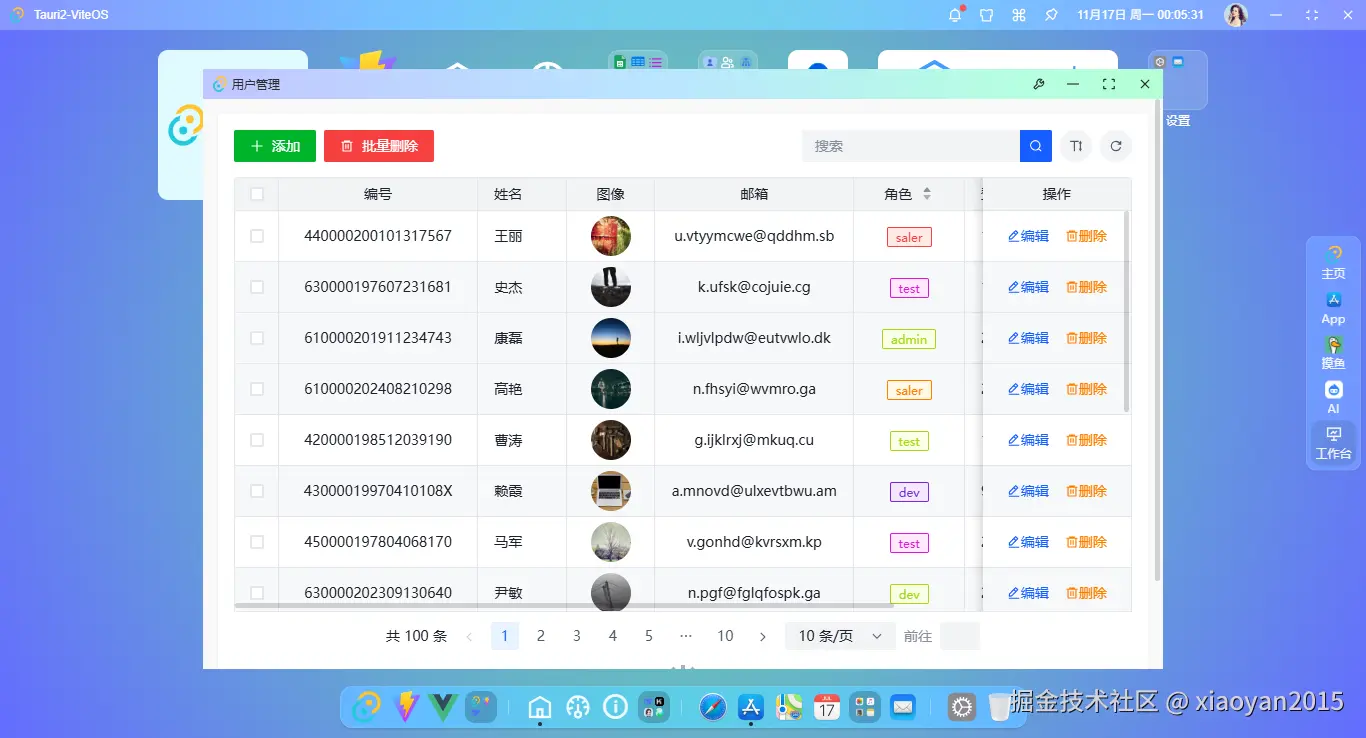Run a search using the magnifier icon
This screenshot has height=738, width=1366.
click(1035, 146)
